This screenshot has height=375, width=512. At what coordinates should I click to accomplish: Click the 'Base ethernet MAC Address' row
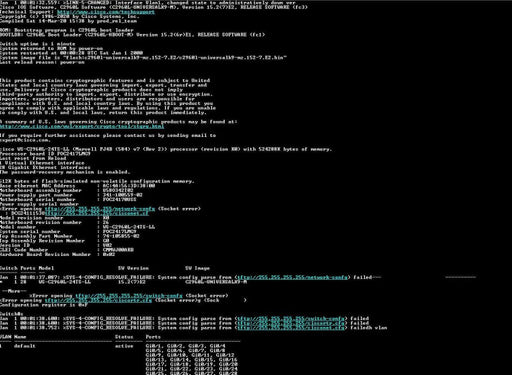coord(78,186)
